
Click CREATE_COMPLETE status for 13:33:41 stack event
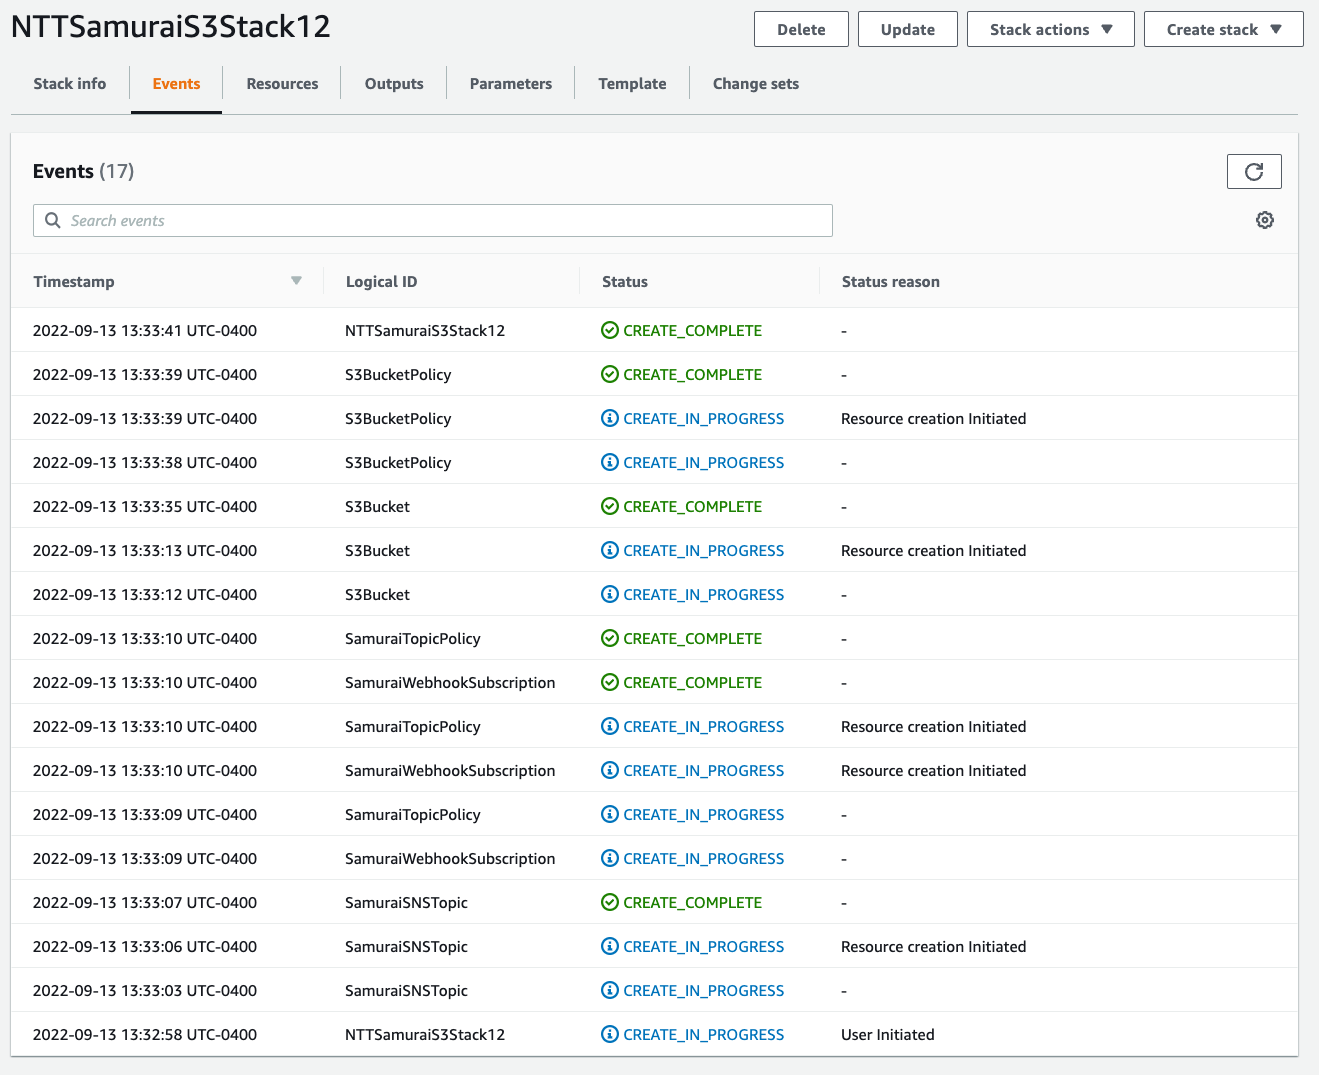(692, 330)
